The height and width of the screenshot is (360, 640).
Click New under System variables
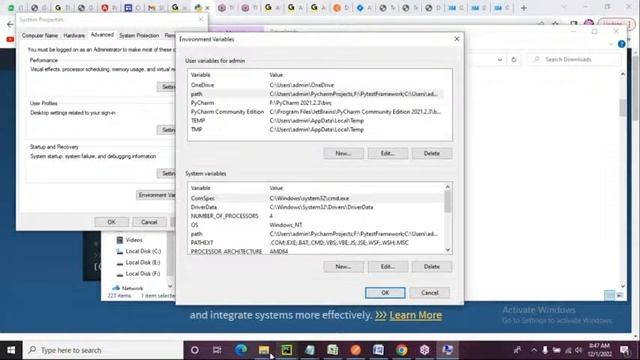(343, 267)
